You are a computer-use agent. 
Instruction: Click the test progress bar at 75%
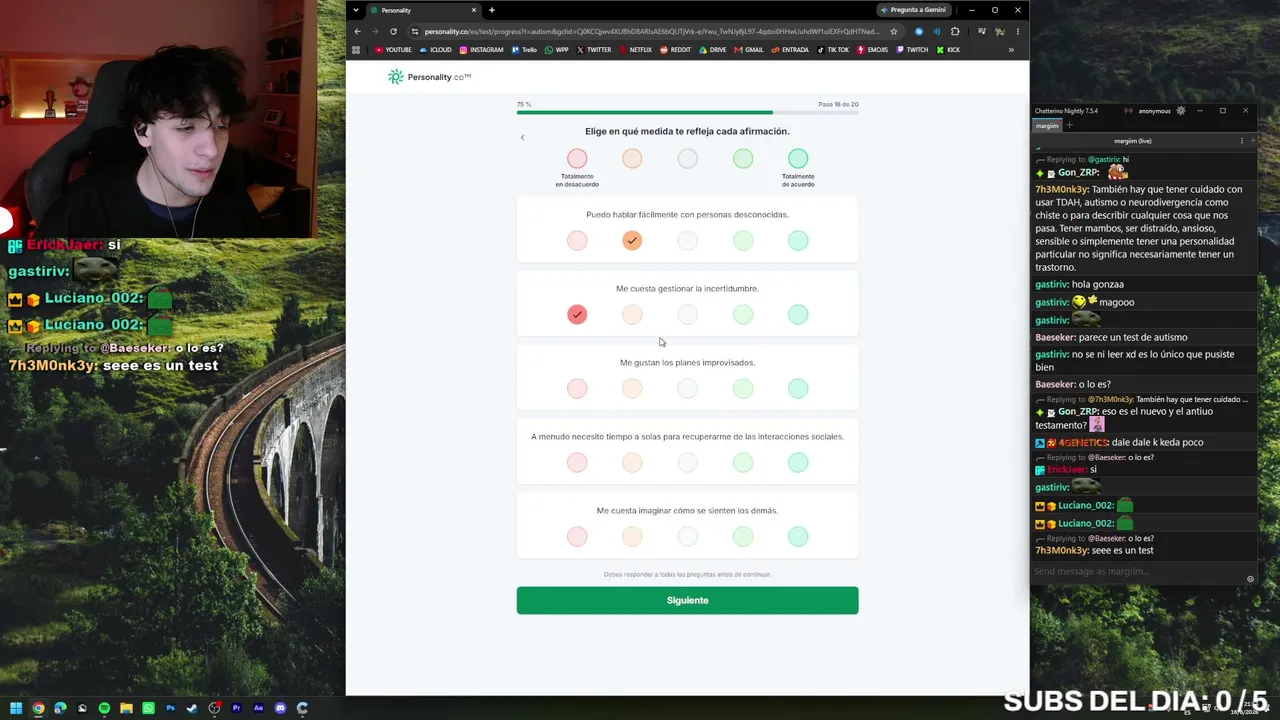coord(687,112)
